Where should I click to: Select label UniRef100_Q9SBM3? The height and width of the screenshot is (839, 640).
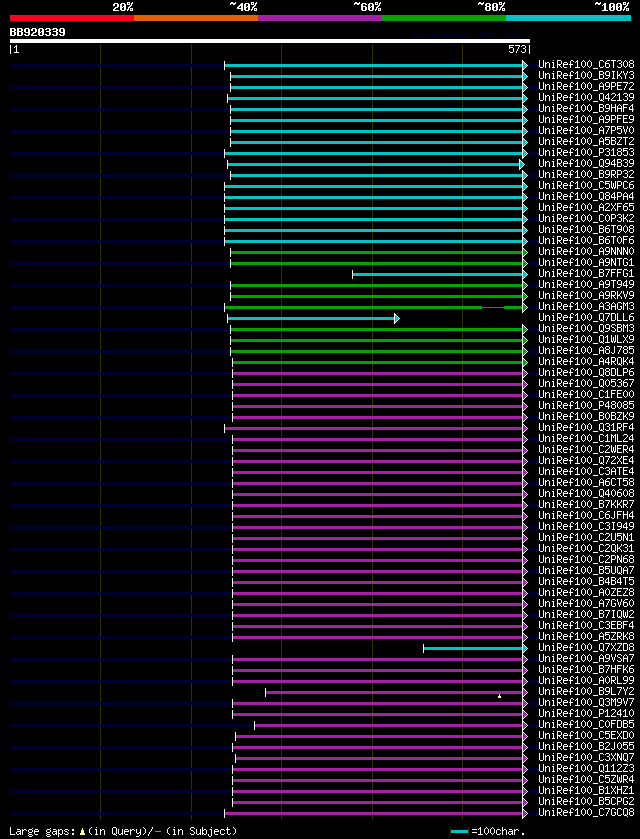pyautogui.click(x=586, y=329)
